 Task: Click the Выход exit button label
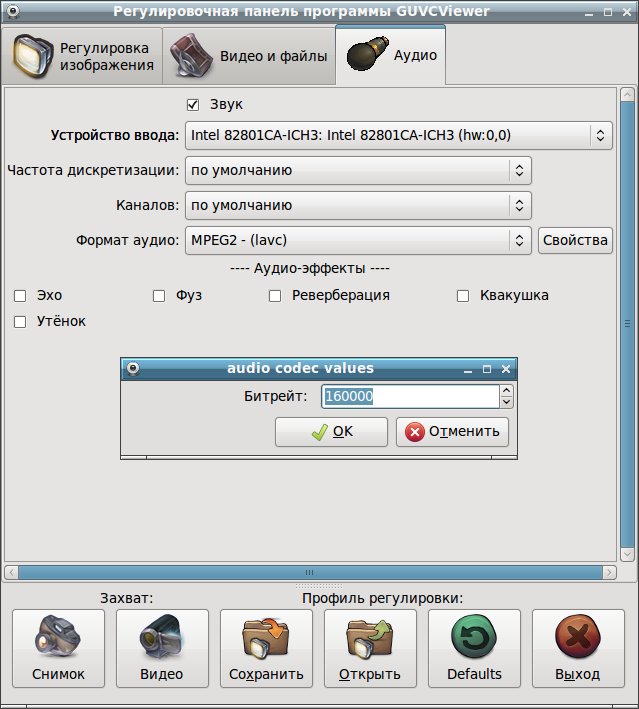pos(577,674)
